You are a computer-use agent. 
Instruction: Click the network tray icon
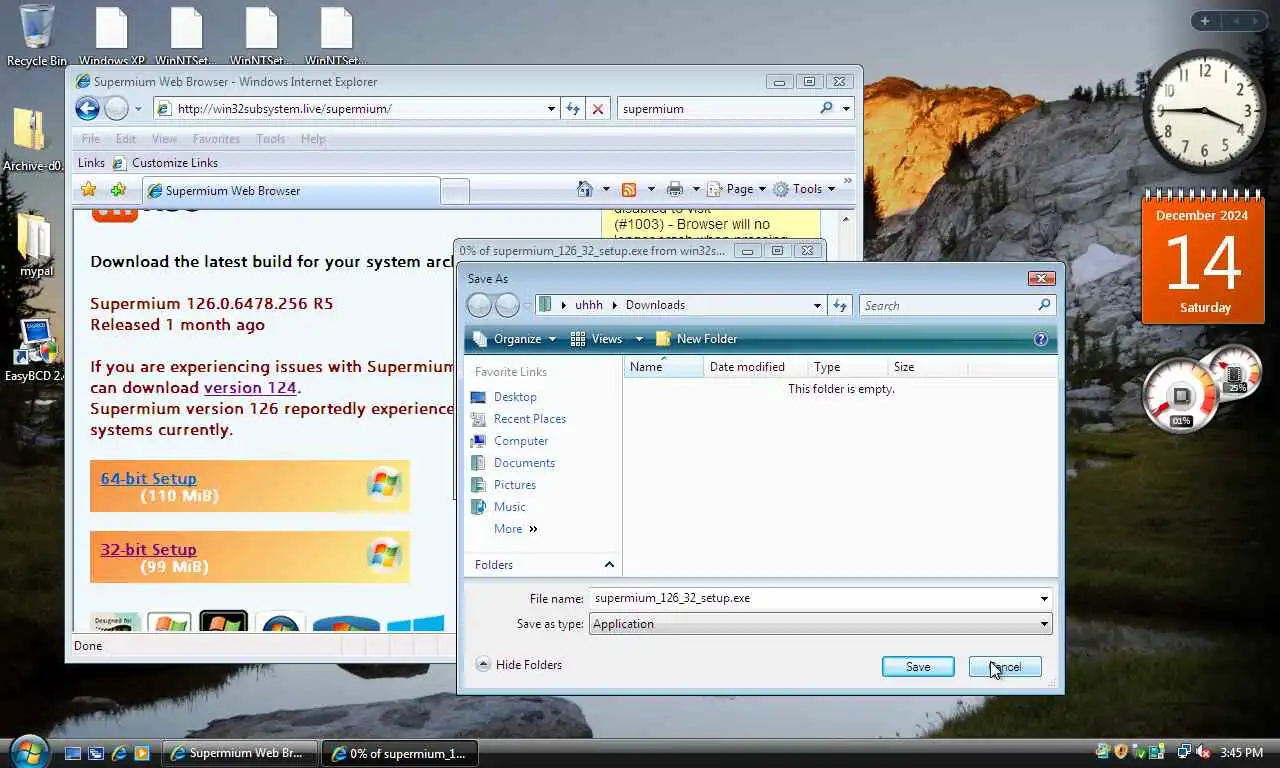(1184, 752)
